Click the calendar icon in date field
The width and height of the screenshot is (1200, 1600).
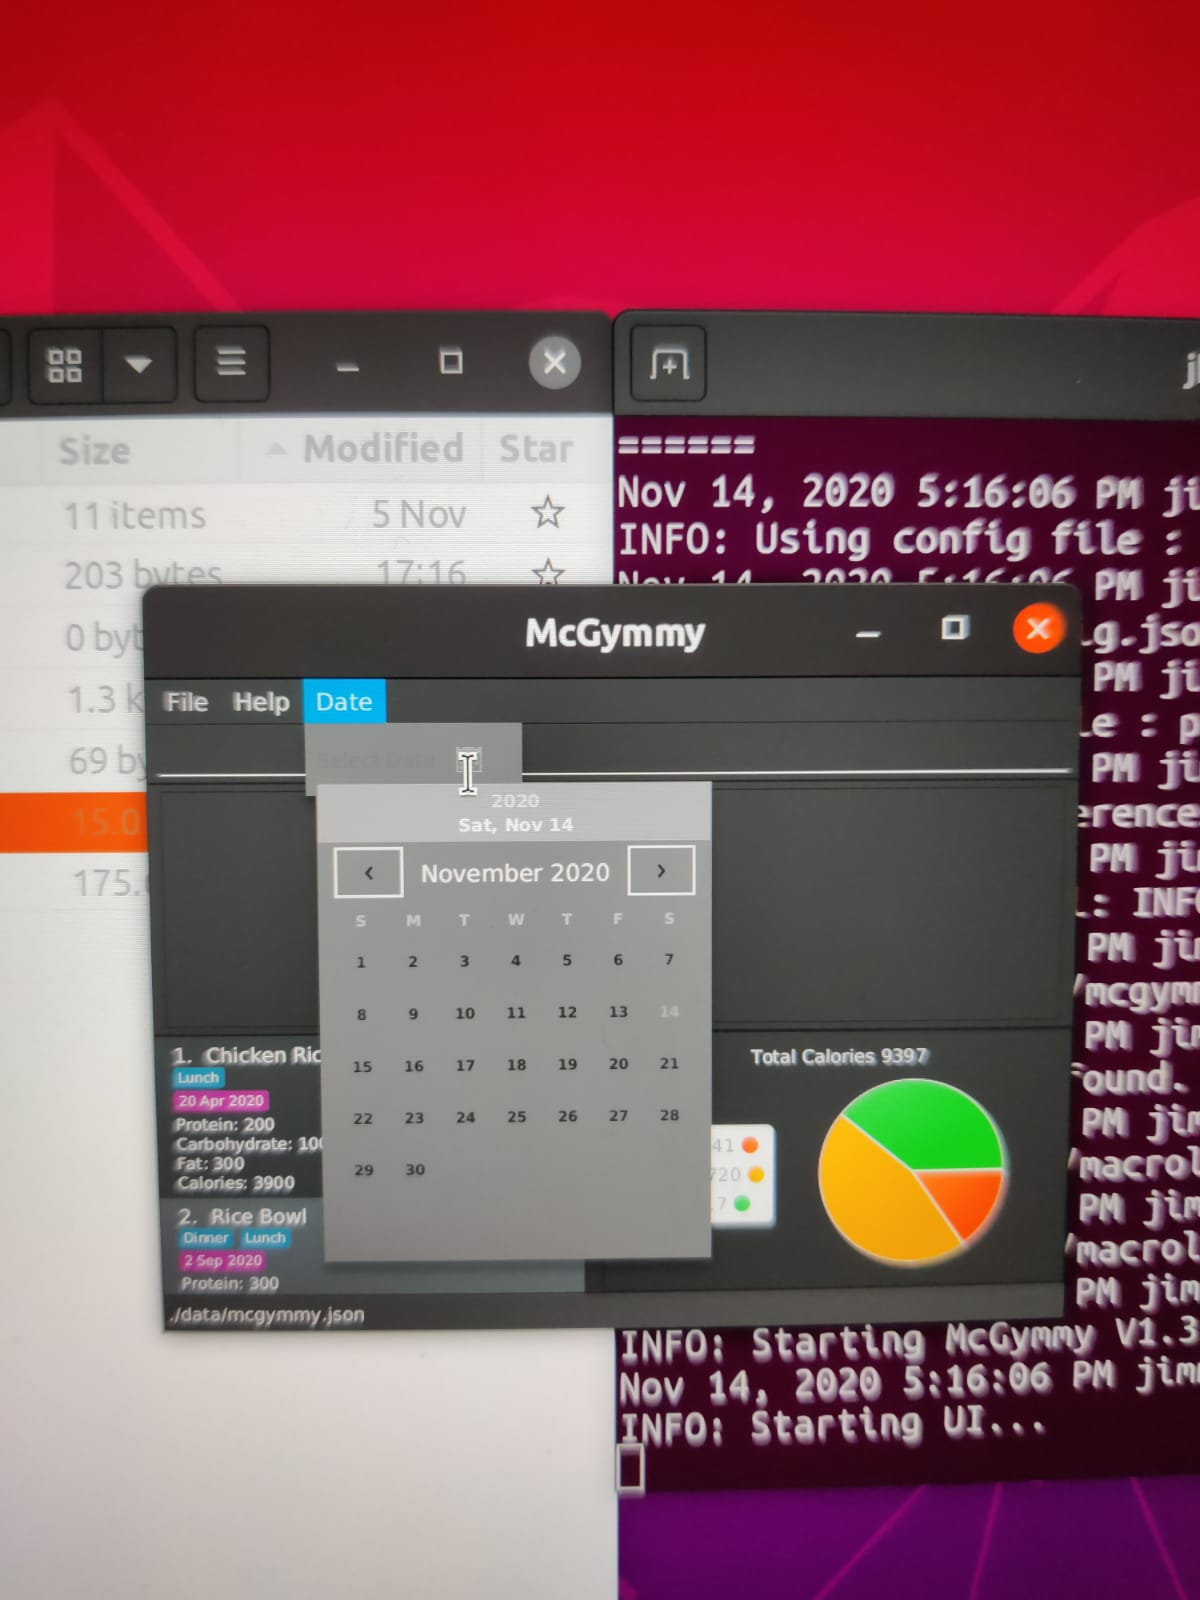click(469, 759)
